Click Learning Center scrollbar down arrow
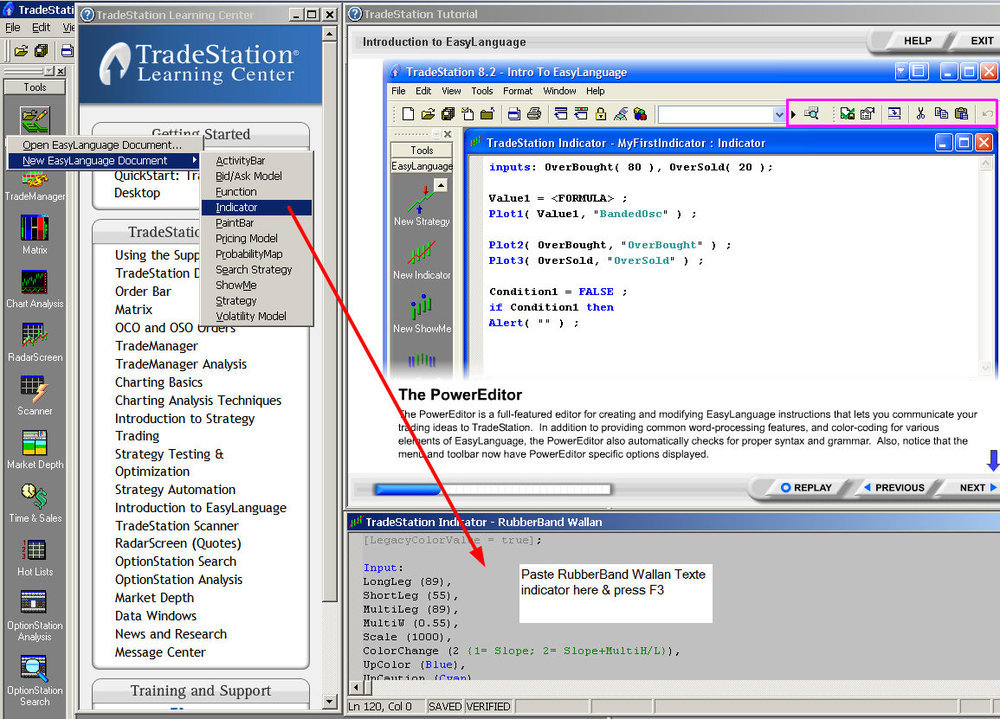The height and width of the screenshot is (719, 1000). 329,701
